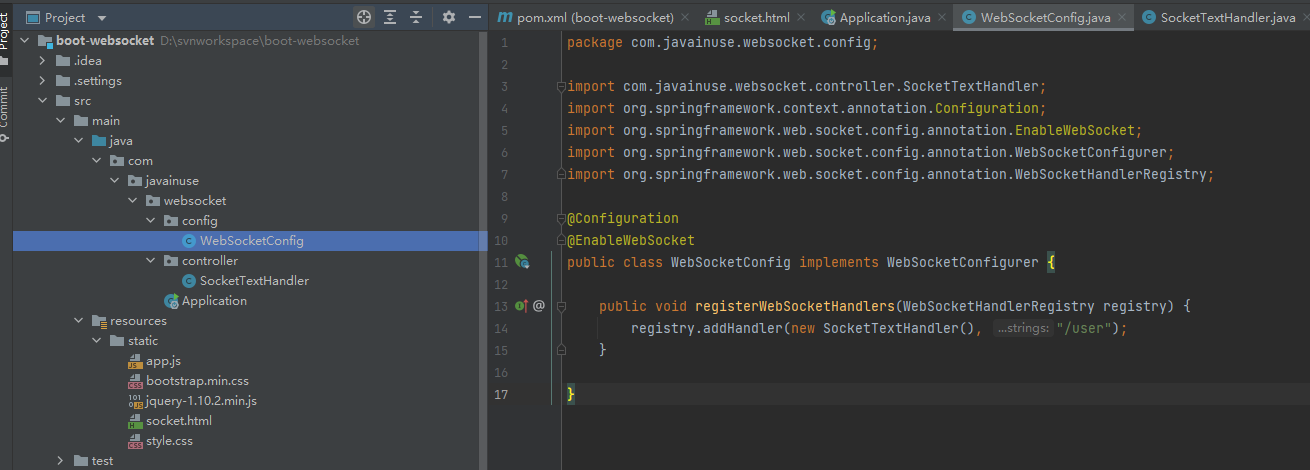Expand the test folder
The width and height of the screenshot is (1310, 470).
[60, 461]
